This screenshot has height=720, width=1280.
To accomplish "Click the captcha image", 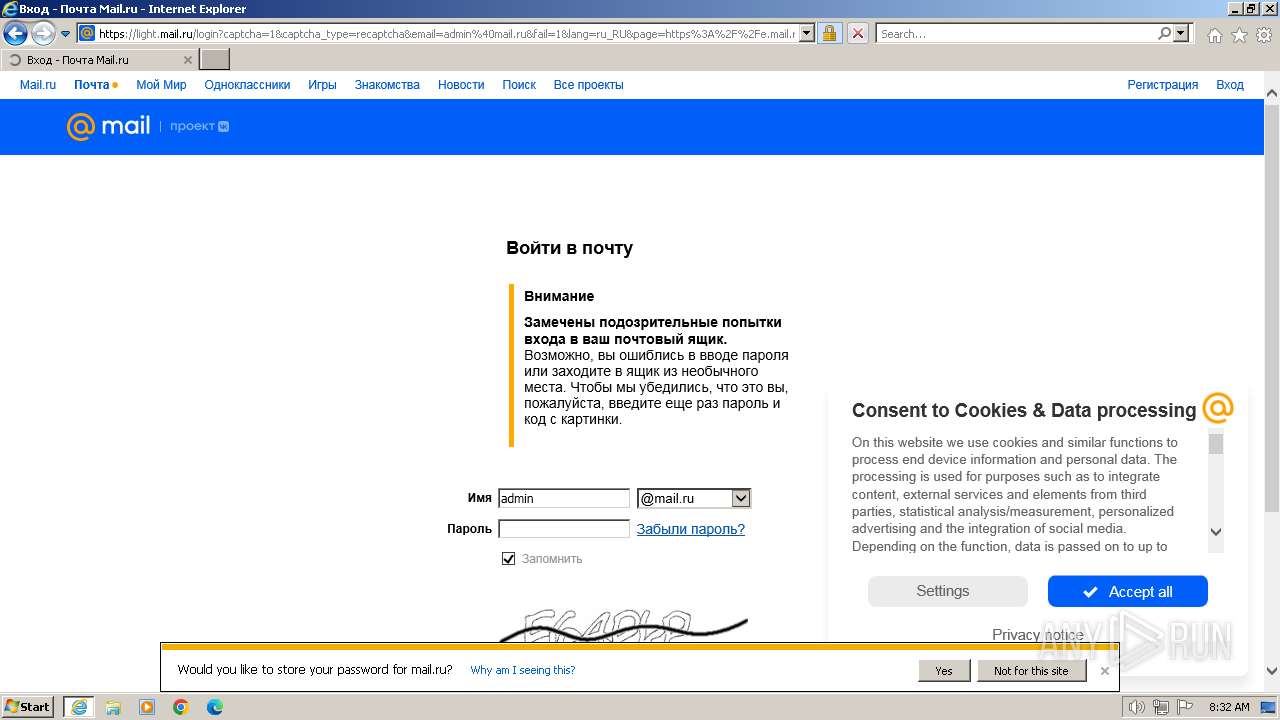I will (622, 626).
